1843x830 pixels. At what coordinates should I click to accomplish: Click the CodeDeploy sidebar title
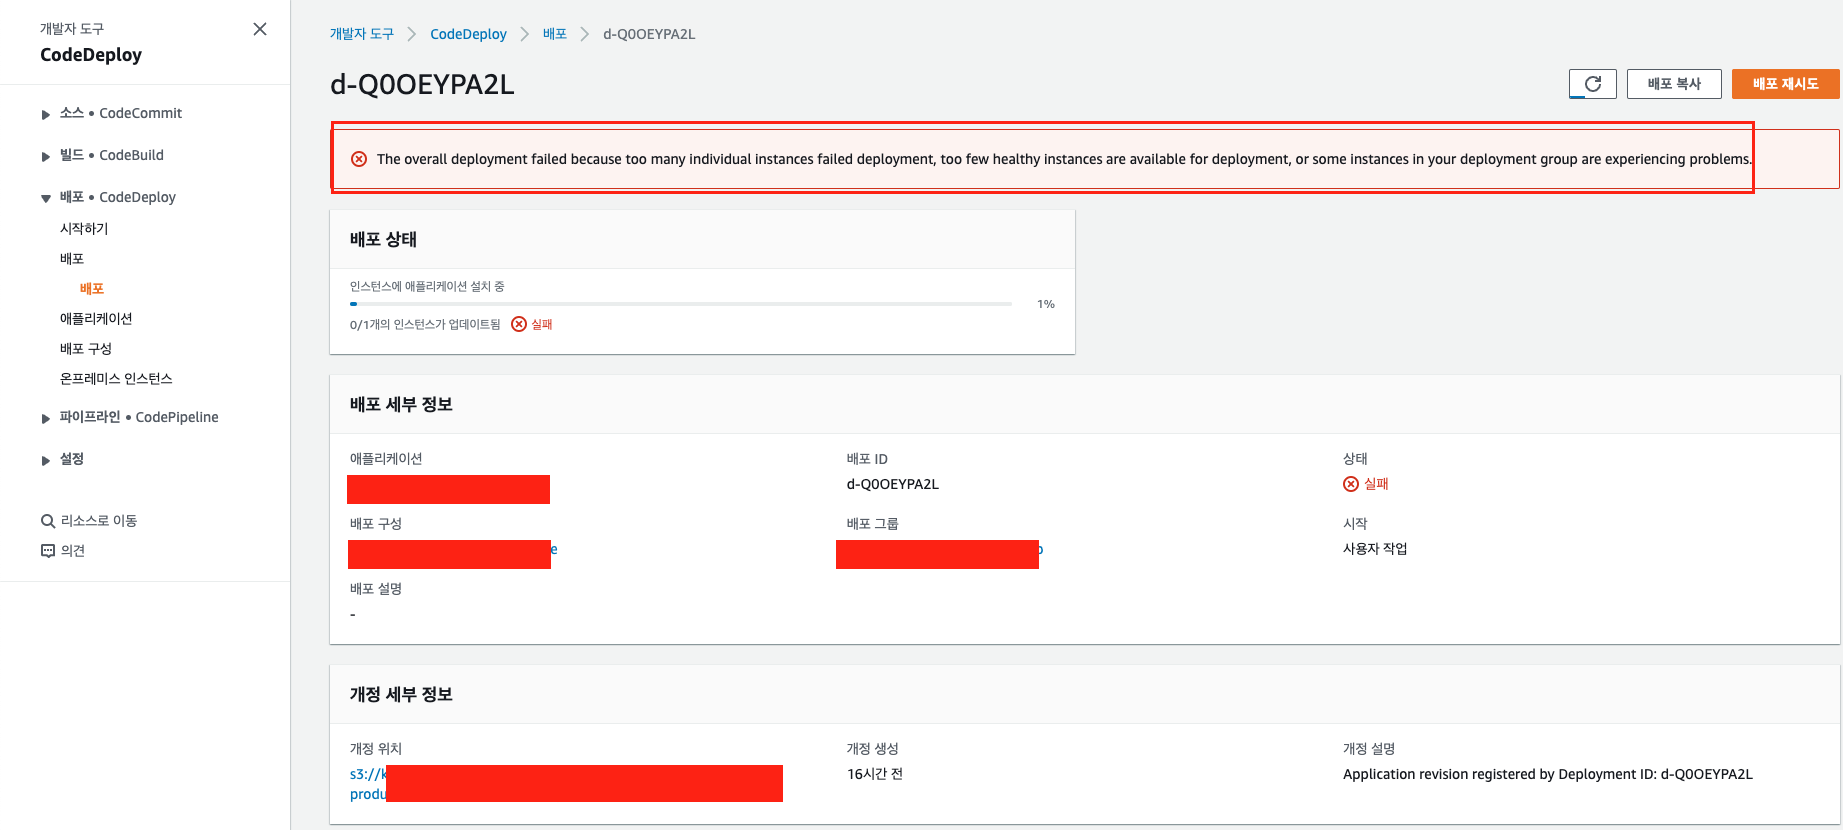click(x=91, y=55)
